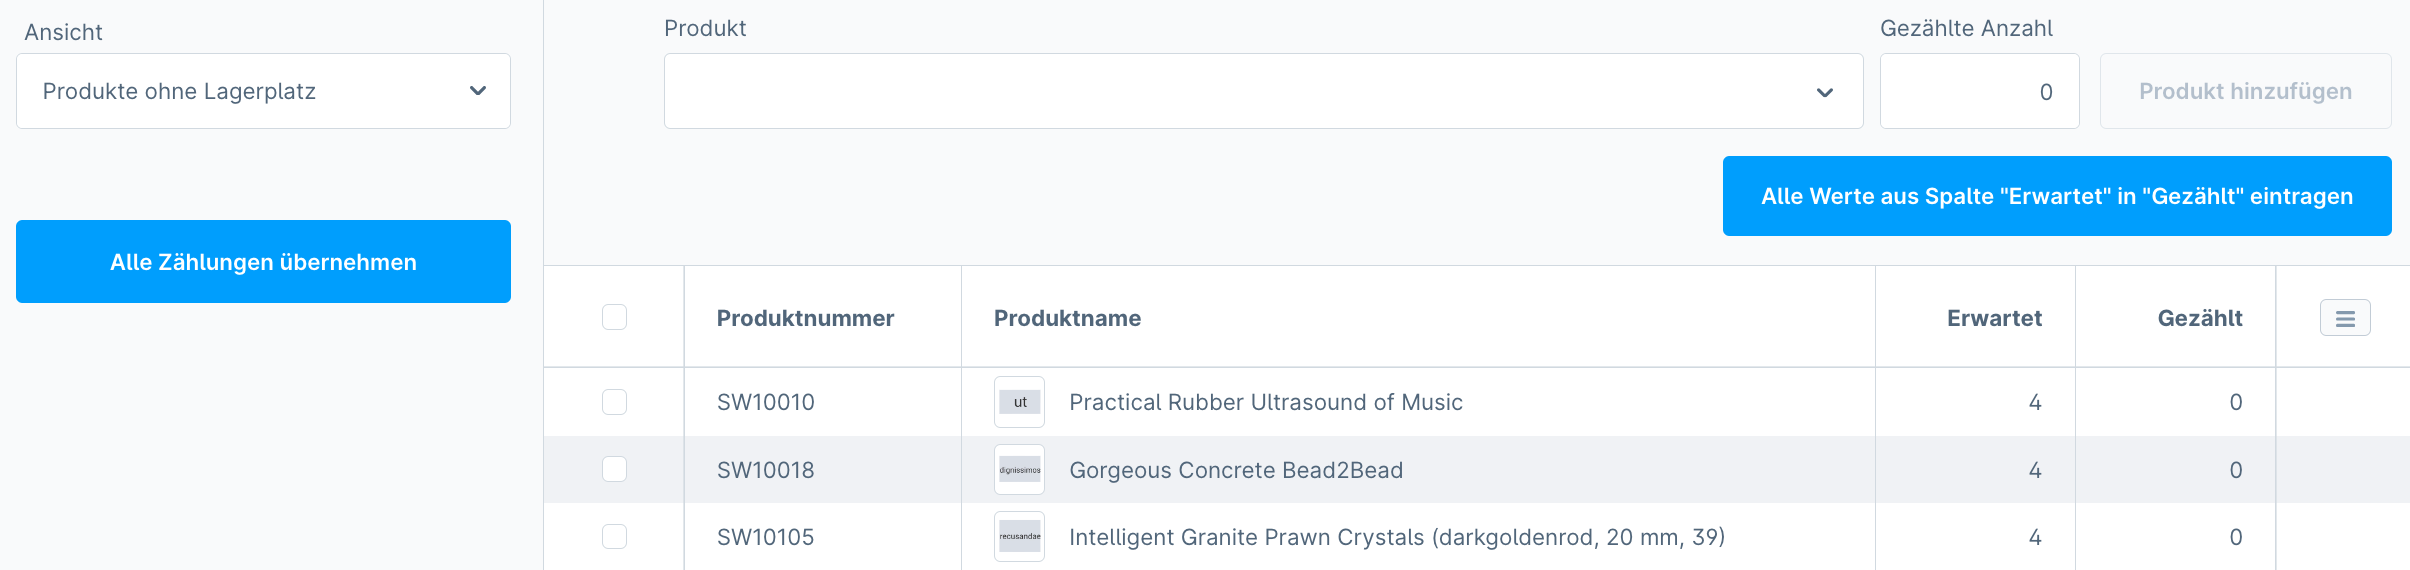Open Gorgeous Concrete Bead2Bead product thumbnail

coord(1019,470)
